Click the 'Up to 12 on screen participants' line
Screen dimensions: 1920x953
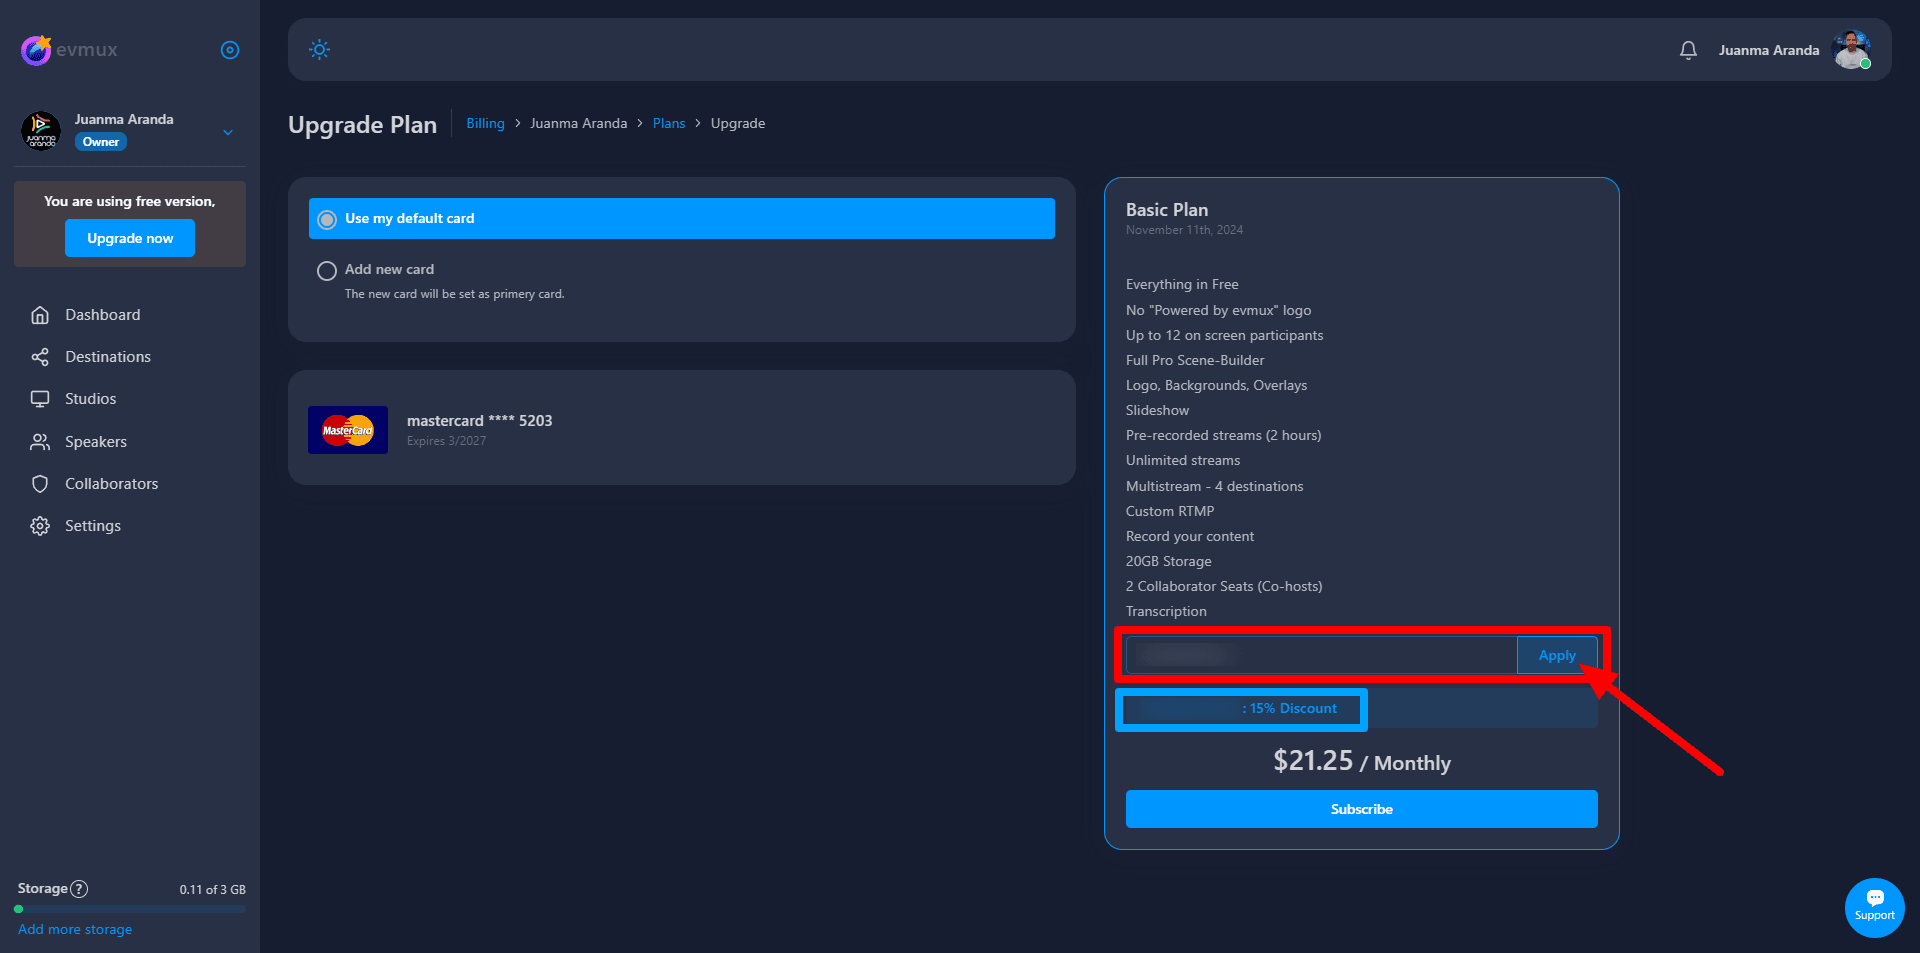(x=1225, y=336)
